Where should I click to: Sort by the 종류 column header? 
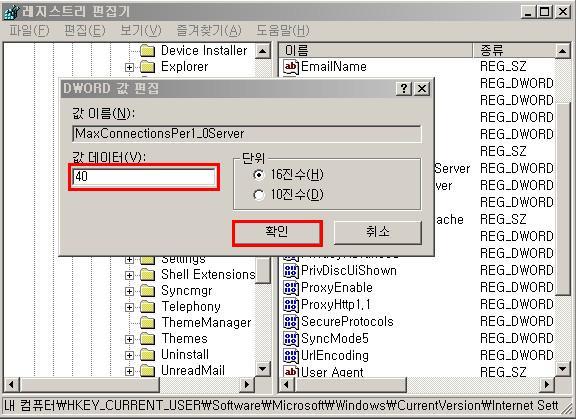tap(514, 50)
